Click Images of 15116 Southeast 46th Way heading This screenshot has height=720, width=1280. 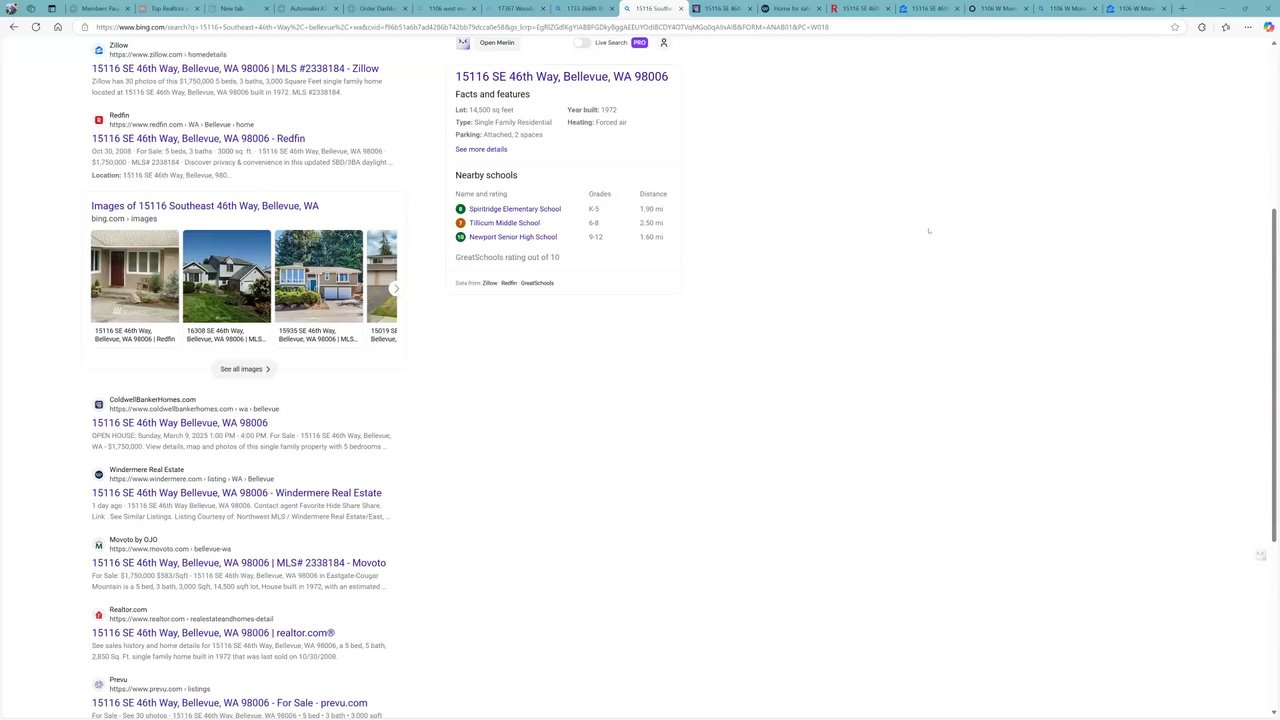click(x=205, y=206)
